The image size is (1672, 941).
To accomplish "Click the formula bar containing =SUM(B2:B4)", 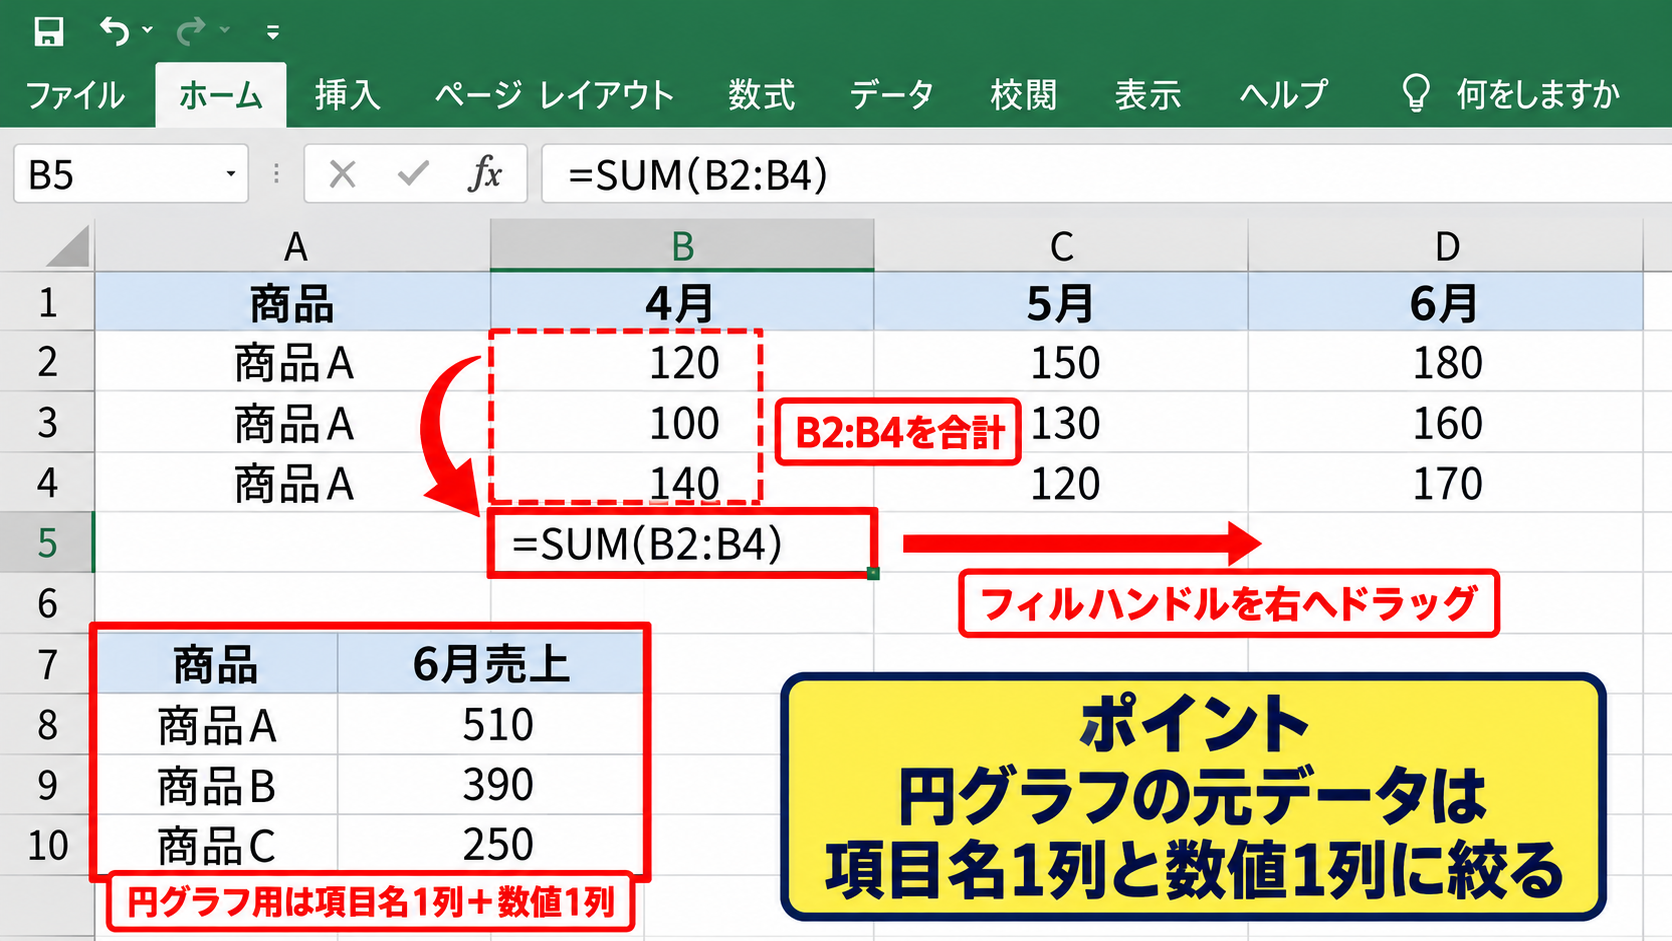I will (1106, 175).
